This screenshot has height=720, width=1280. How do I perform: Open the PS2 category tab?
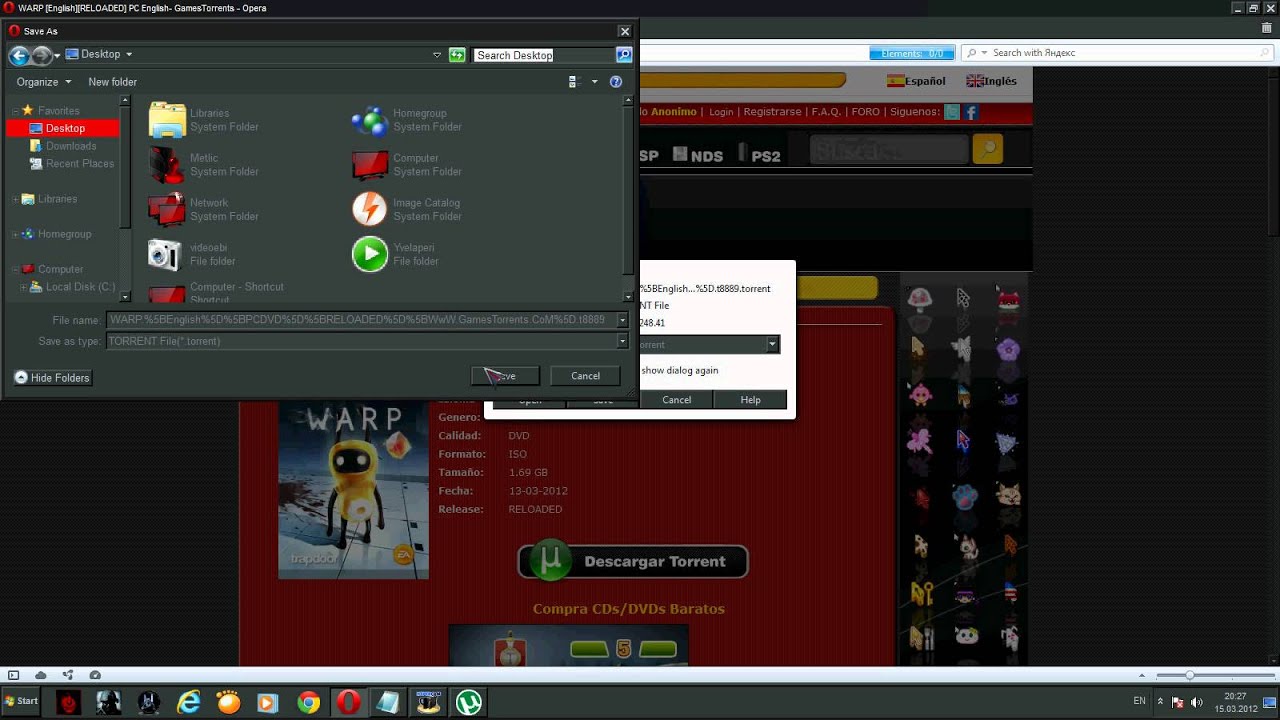pos(760,155)
